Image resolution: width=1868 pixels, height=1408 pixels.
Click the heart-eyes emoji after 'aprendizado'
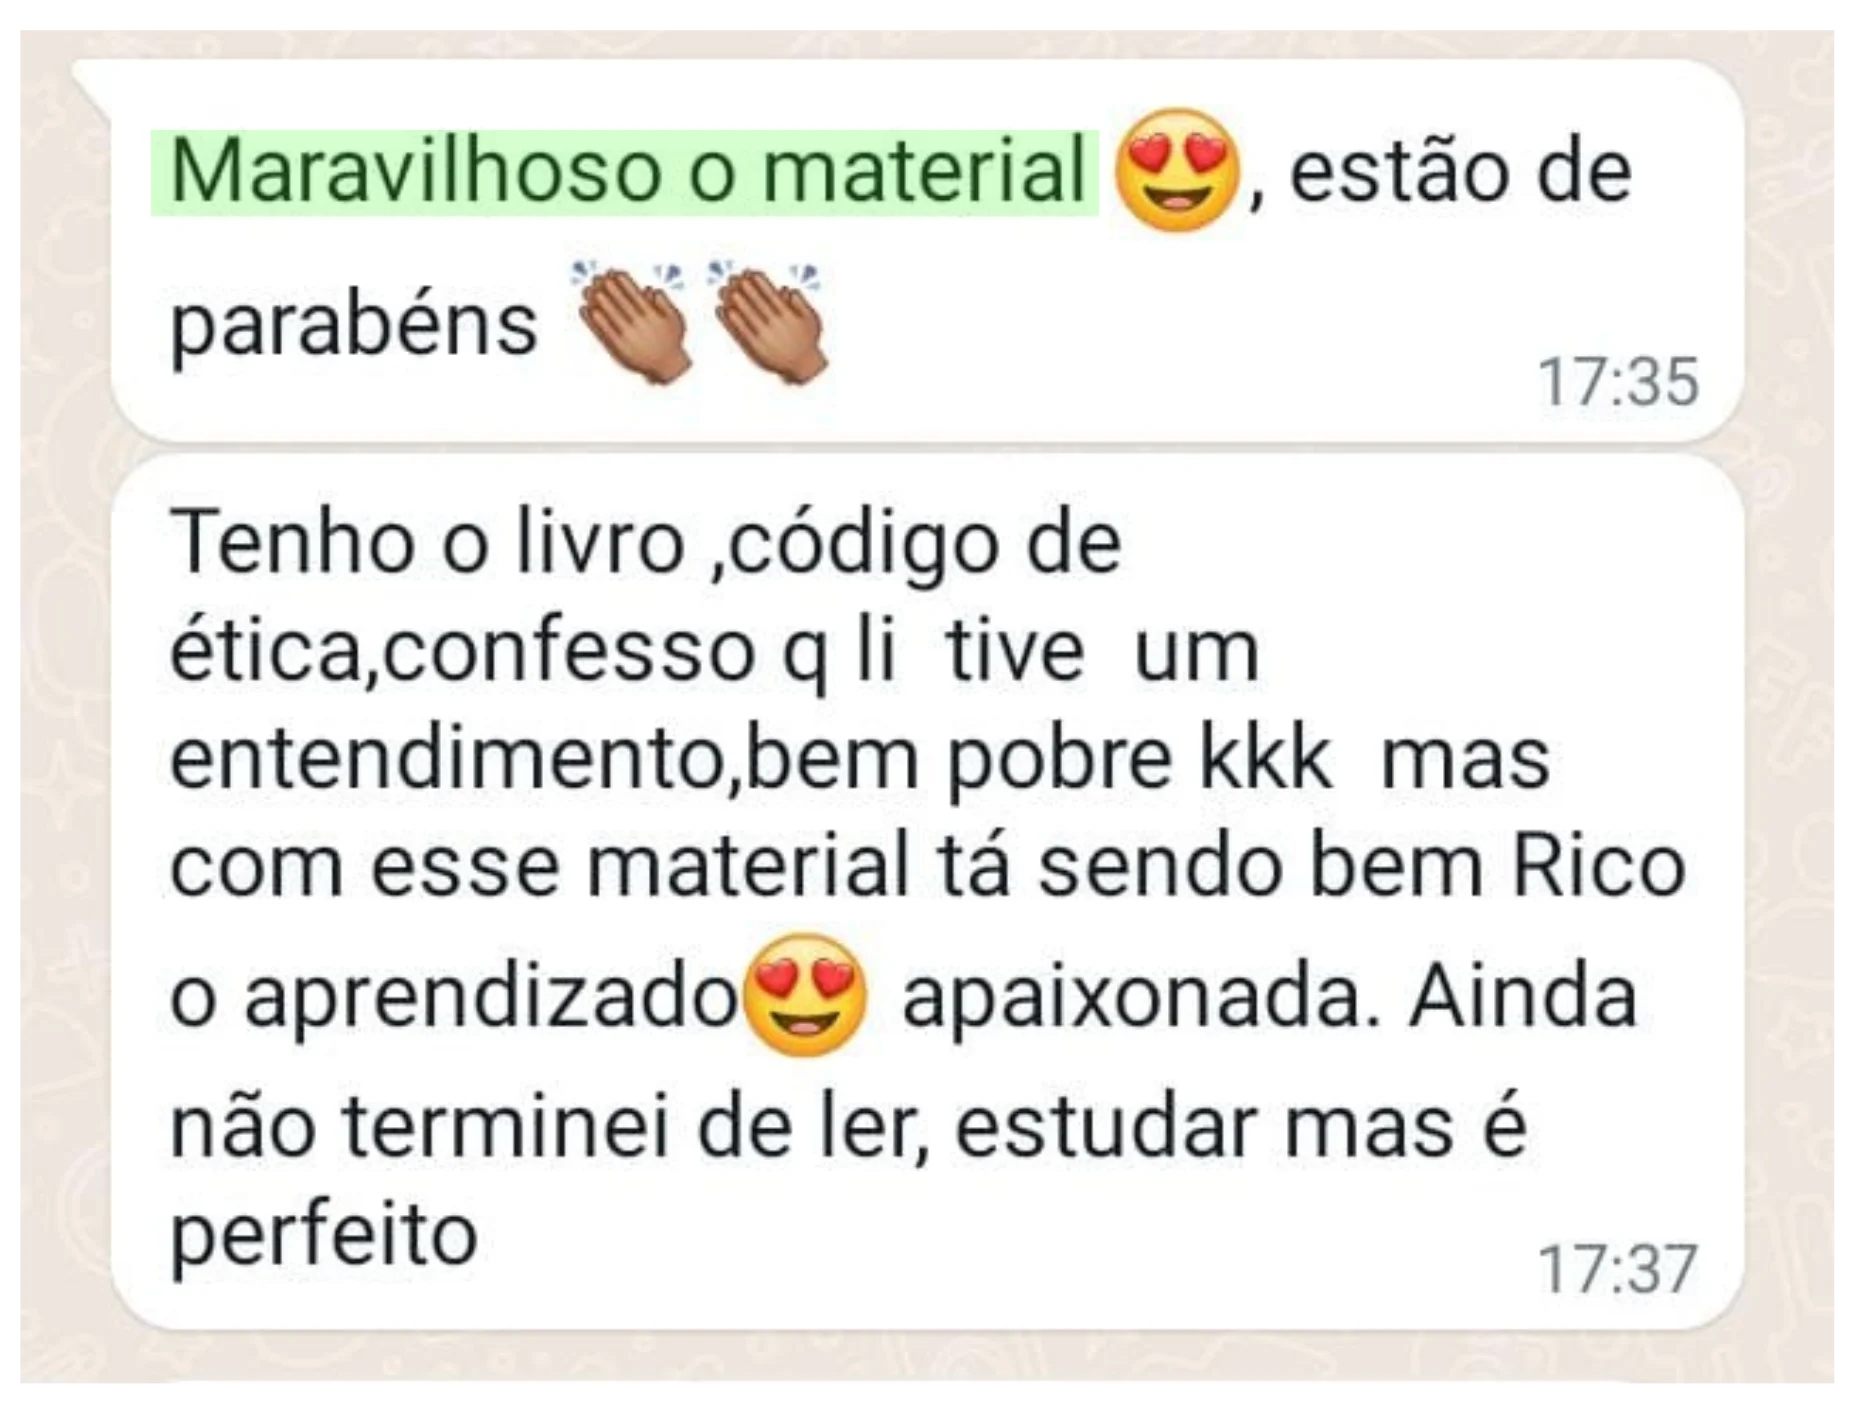tap(806, 995)
